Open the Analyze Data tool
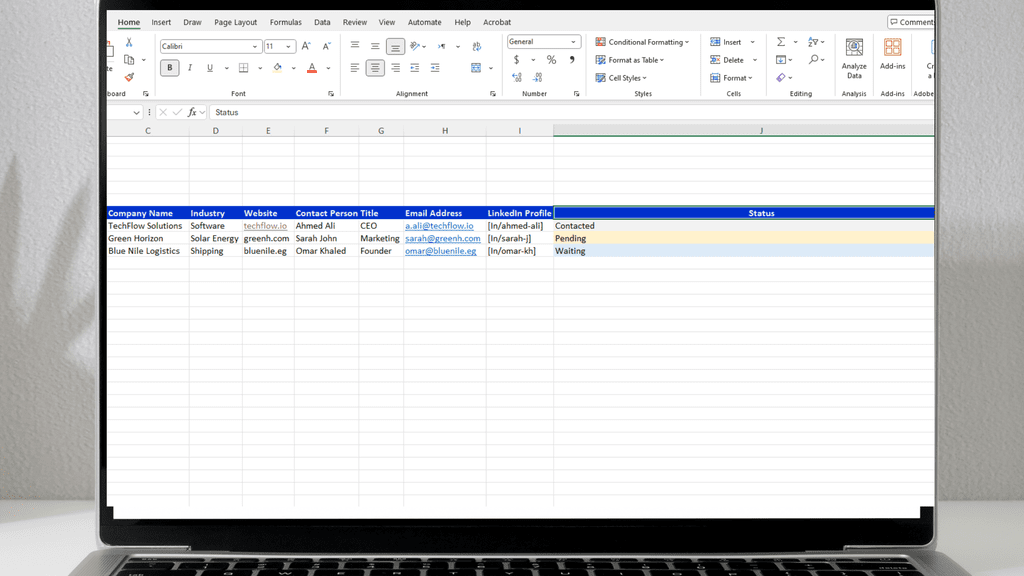Viewport: 1024px width, 576px height. point(854,58)
